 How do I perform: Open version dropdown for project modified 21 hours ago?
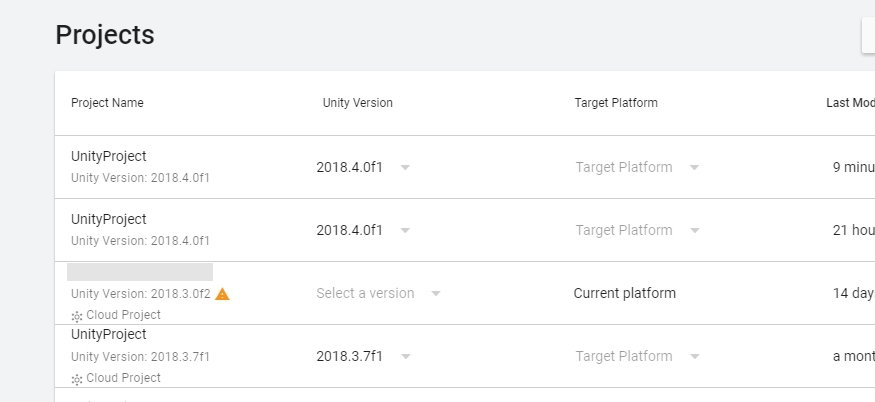pyautogui.click(x=363, y=230)
